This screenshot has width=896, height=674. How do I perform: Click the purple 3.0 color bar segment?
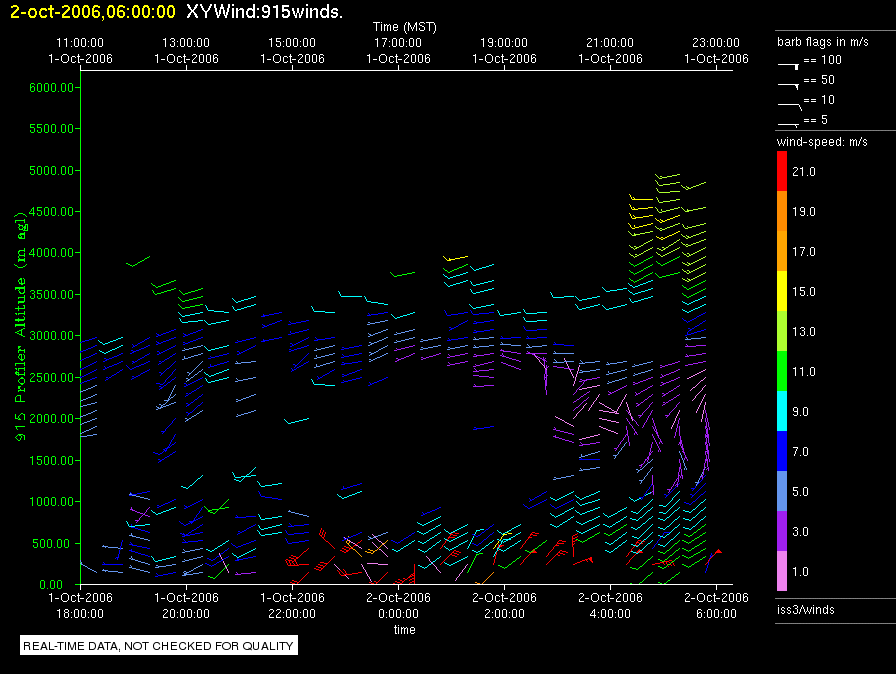click(x=782, y=531)
